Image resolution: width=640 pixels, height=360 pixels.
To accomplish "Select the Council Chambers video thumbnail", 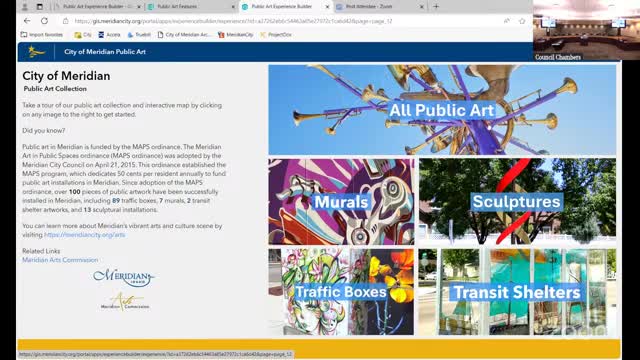I will point(586,31).
